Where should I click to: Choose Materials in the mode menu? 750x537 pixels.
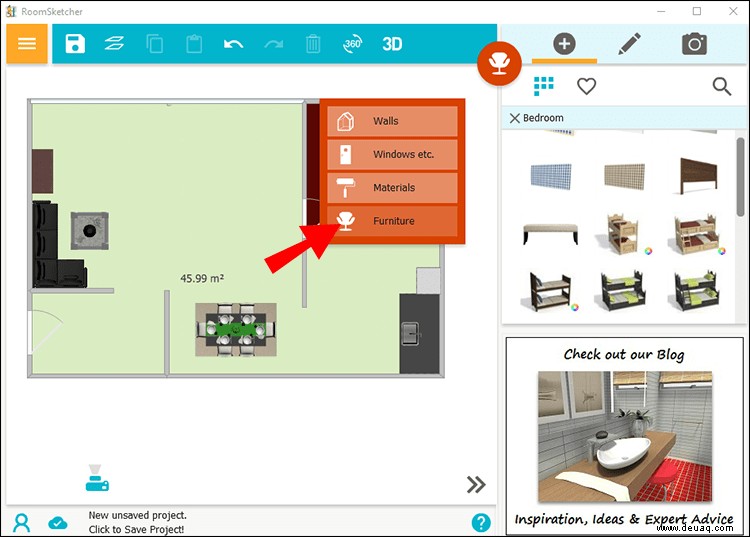point(392,187)
